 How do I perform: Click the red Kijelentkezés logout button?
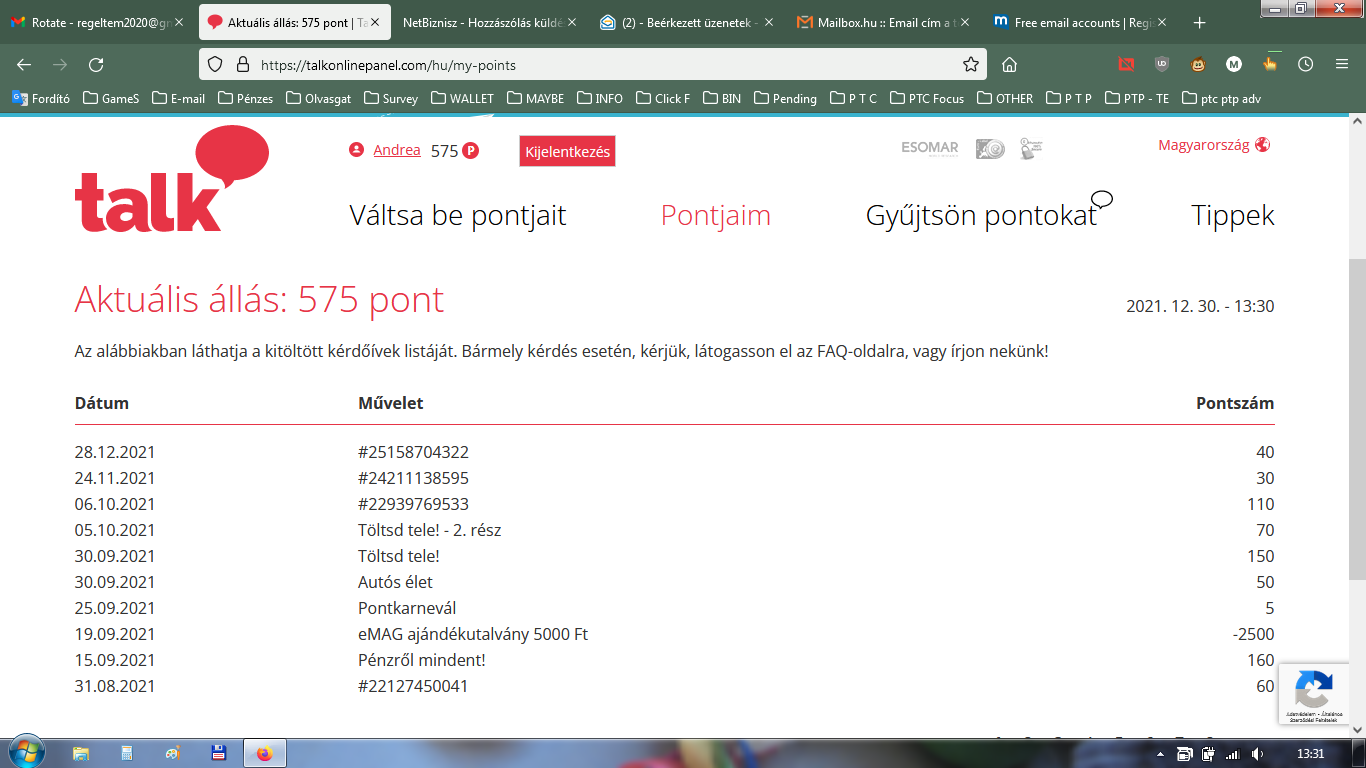point(567,152)
